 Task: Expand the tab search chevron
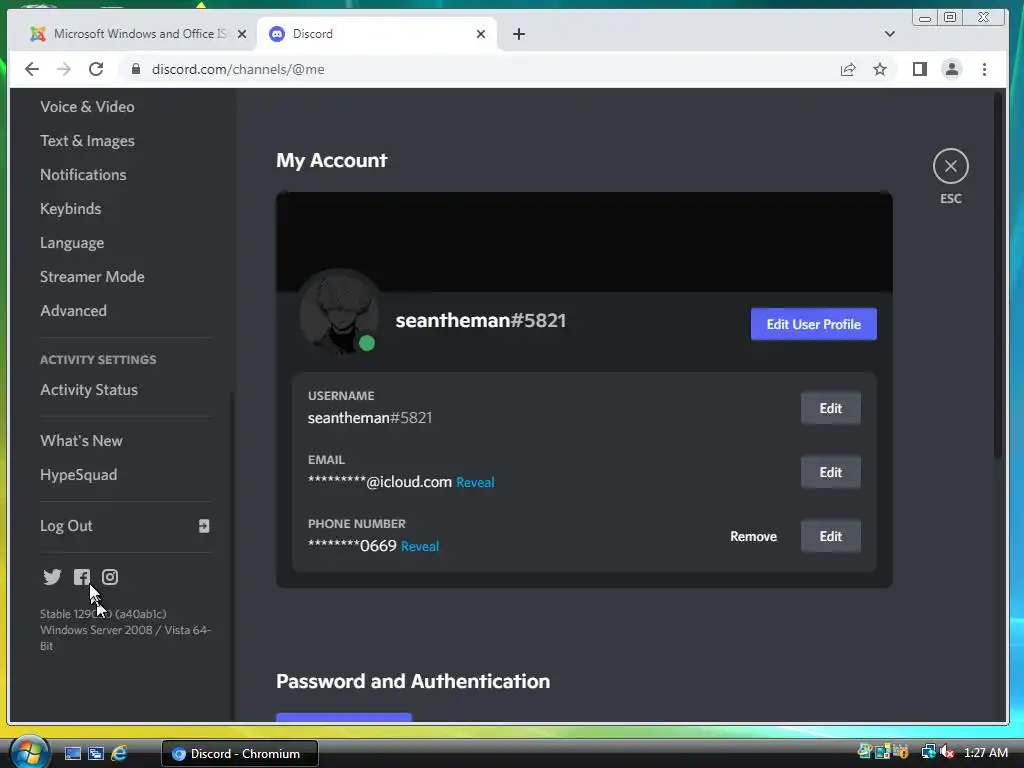point(889,34)
